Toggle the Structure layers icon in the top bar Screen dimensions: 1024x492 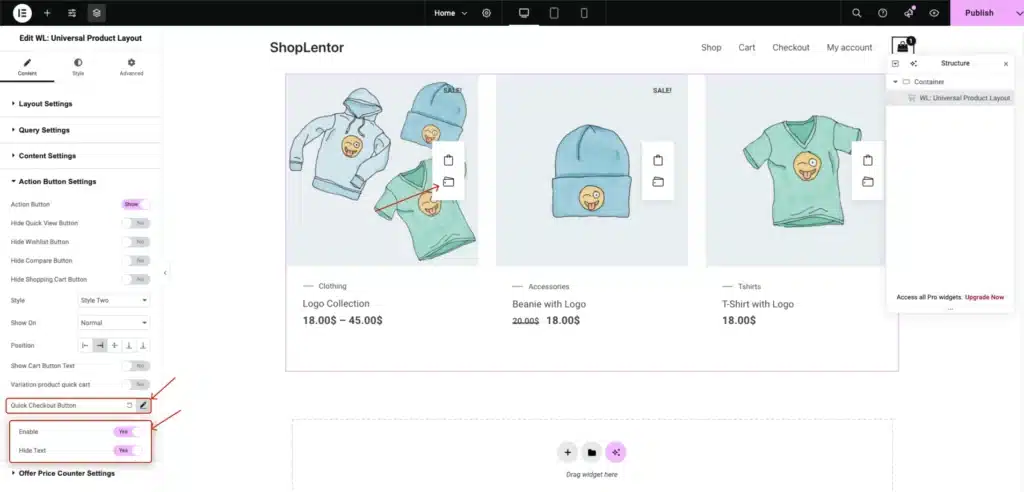coord(97,13)
